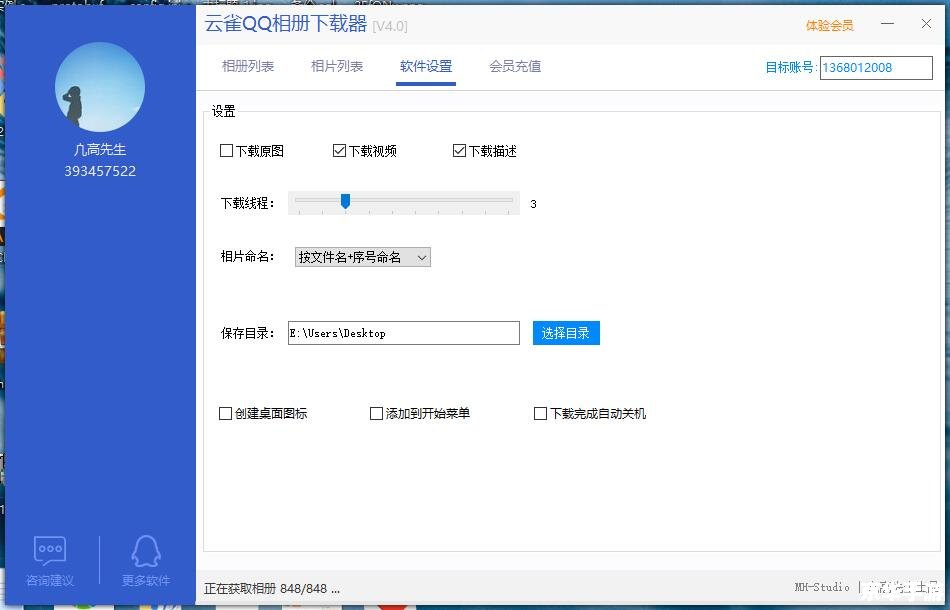Image resolution: width=950 pixels, height=610 pixels.
Task: Switch to the 相册列表 tab
Action: tap(248, 67)
